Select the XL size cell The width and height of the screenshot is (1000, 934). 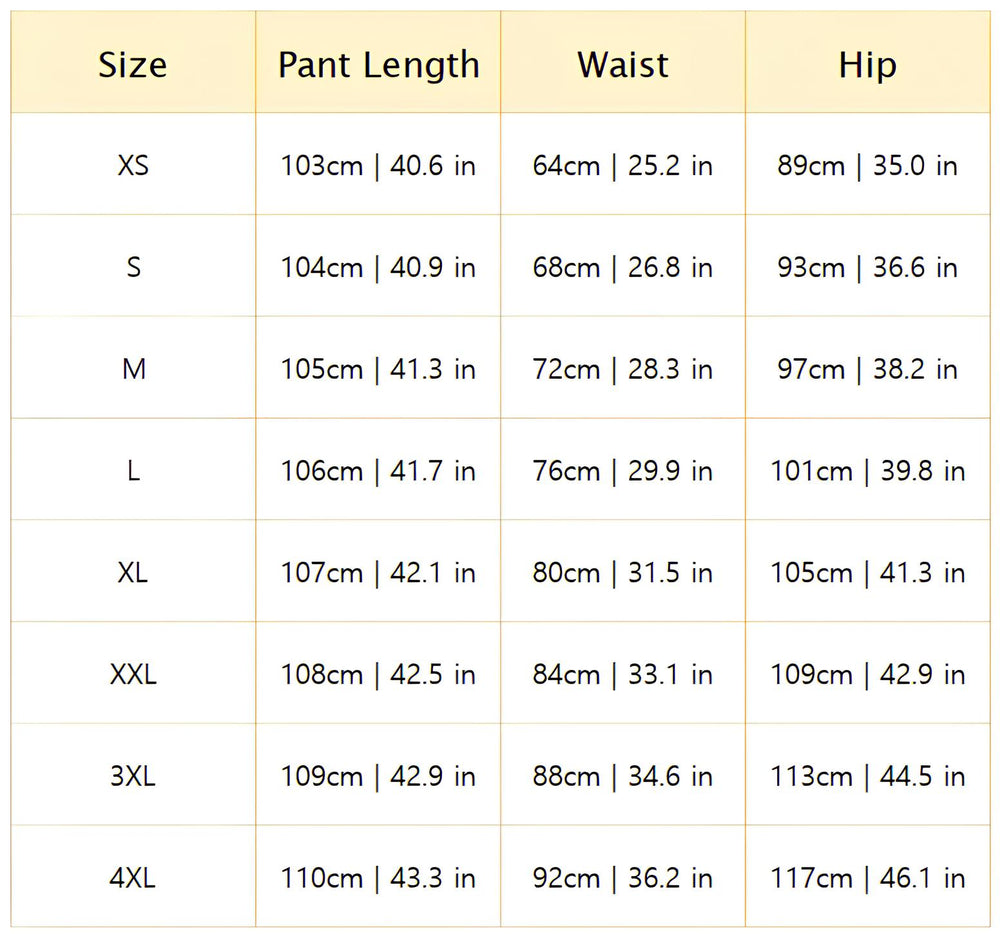coord(133,573)
